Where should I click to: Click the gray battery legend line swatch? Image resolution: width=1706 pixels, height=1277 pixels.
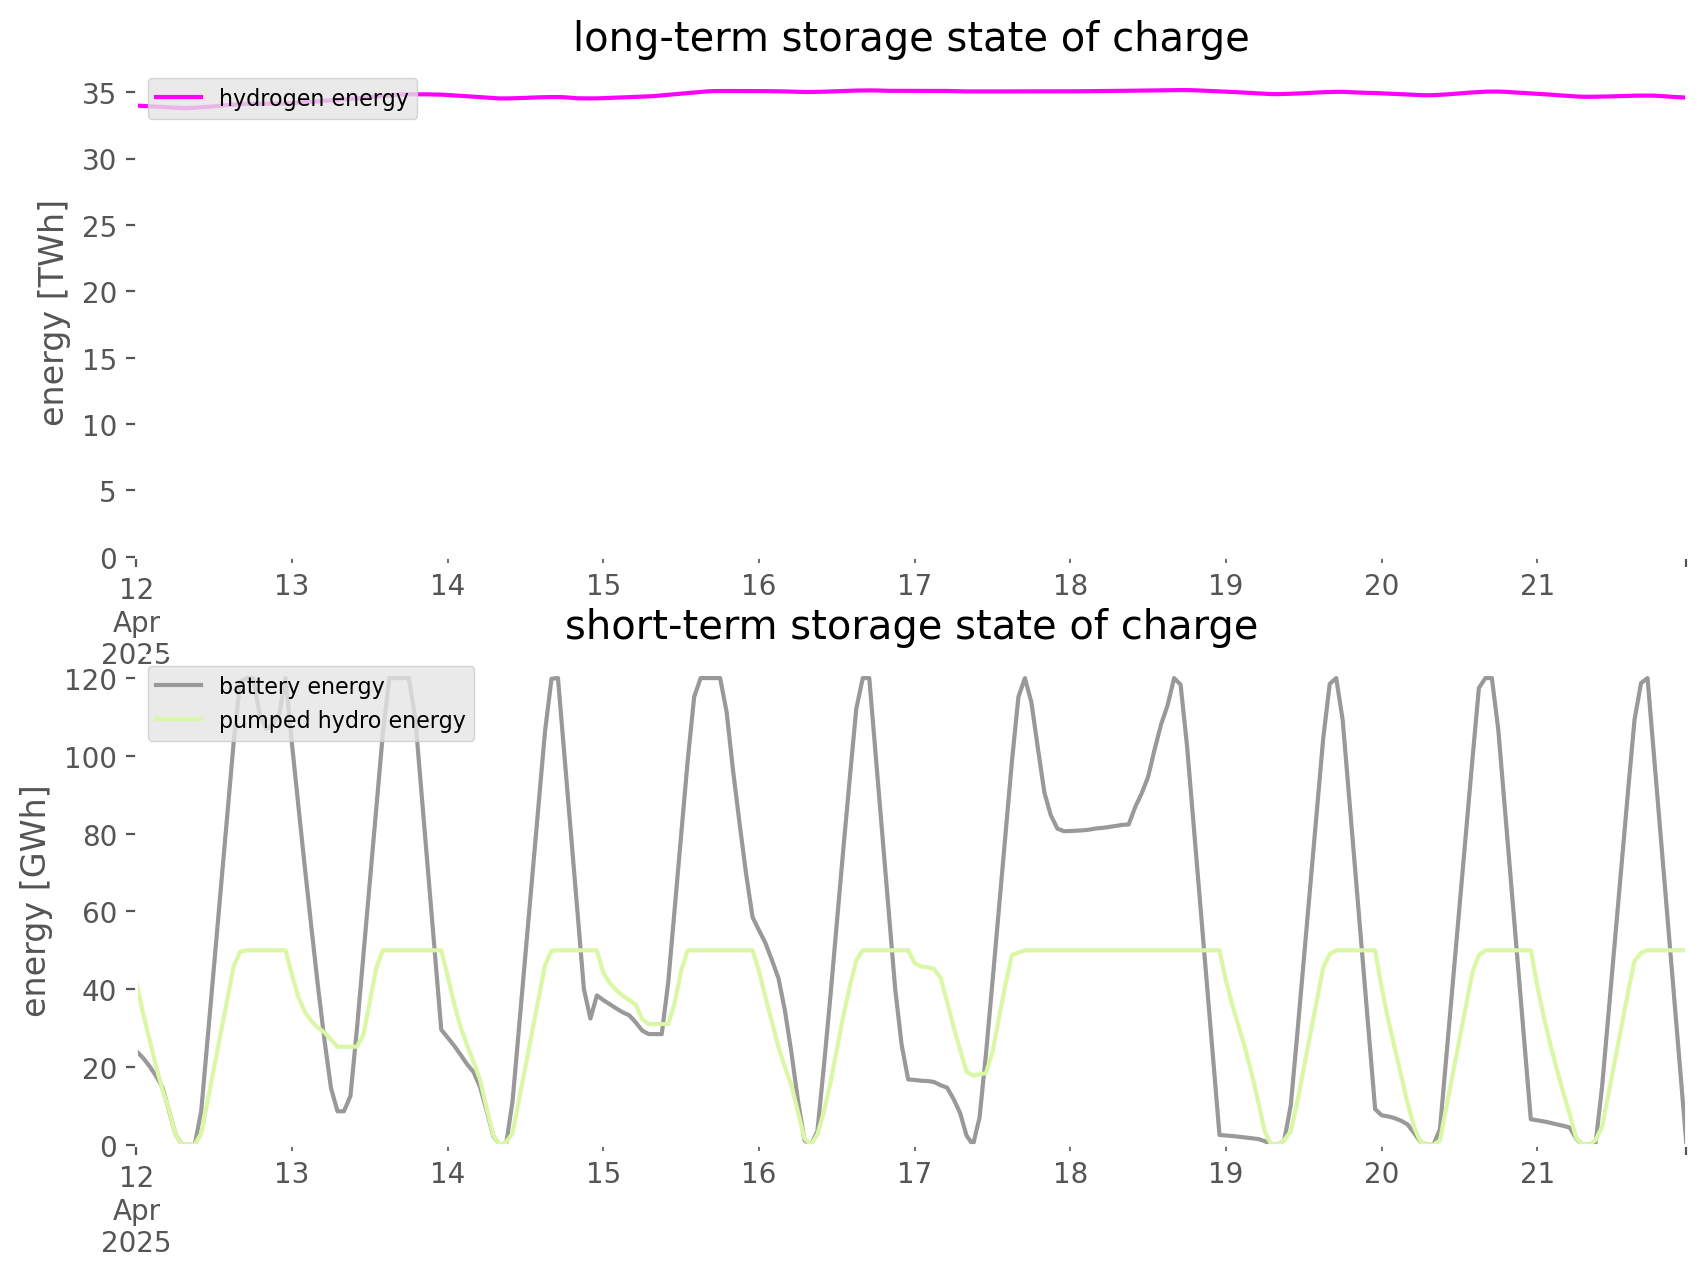click(180, 686)
